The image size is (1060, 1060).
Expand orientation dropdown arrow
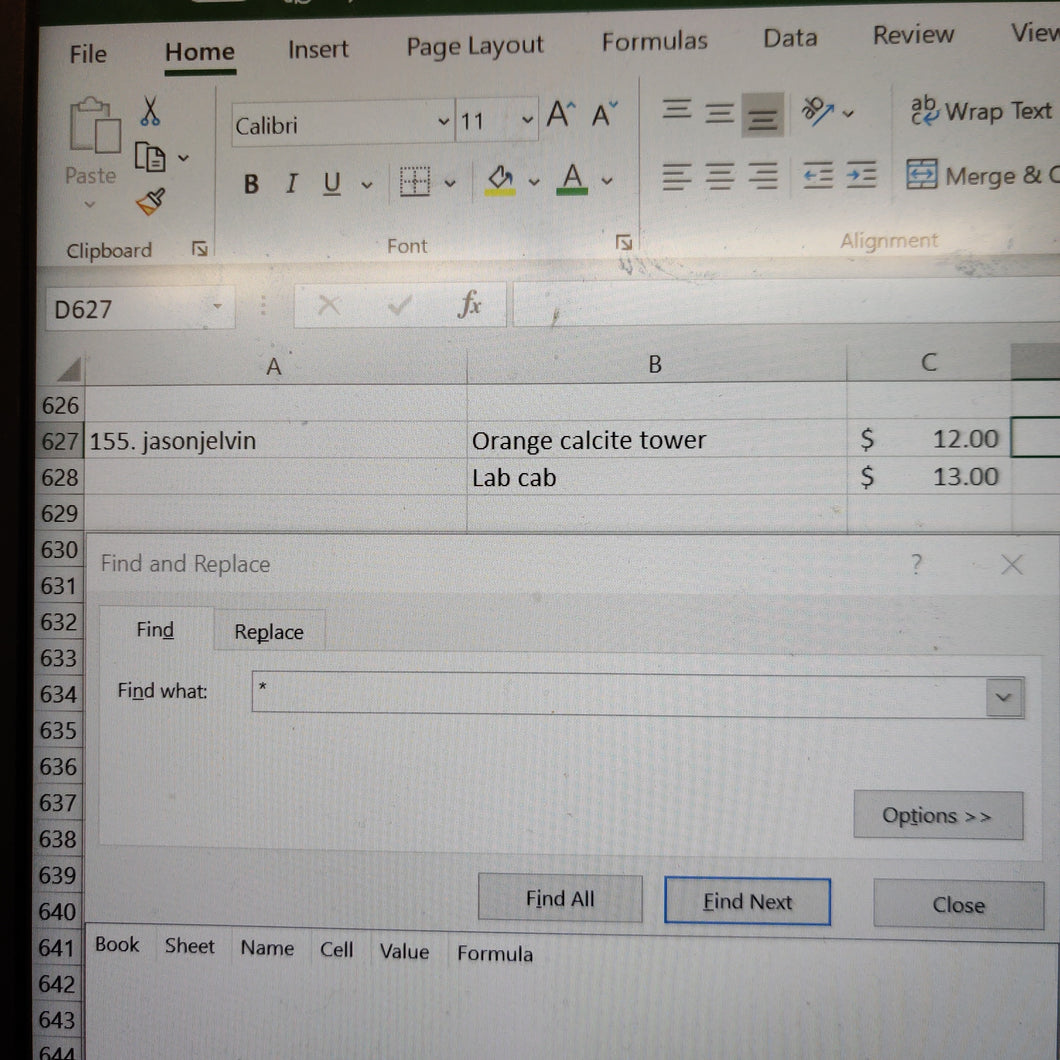(x=848, y=114)
